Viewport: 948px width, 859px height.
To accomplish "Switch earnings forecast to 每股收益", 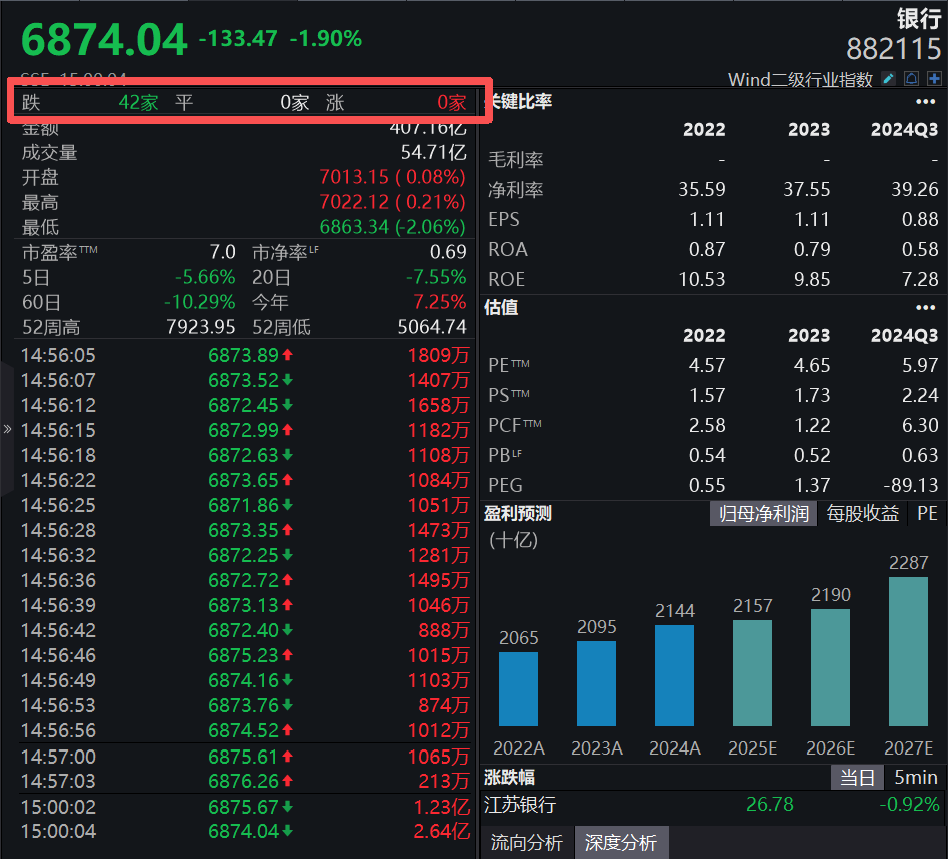I will 862,514.
